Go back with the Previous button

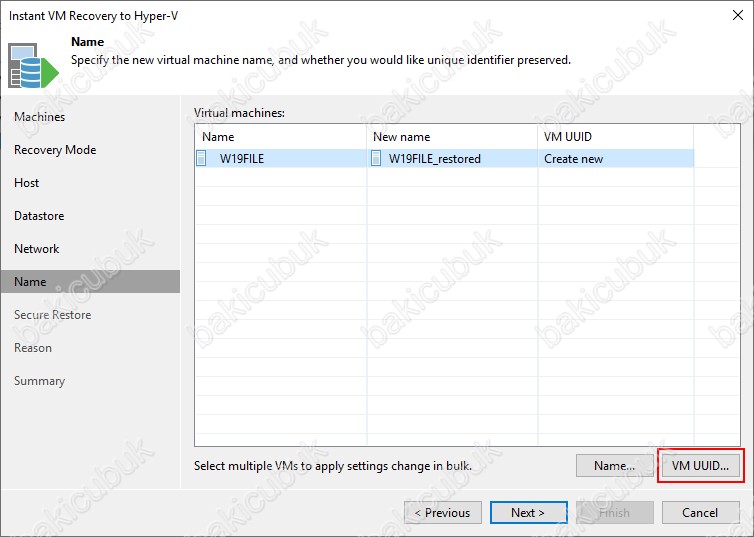tap(443, 512)
